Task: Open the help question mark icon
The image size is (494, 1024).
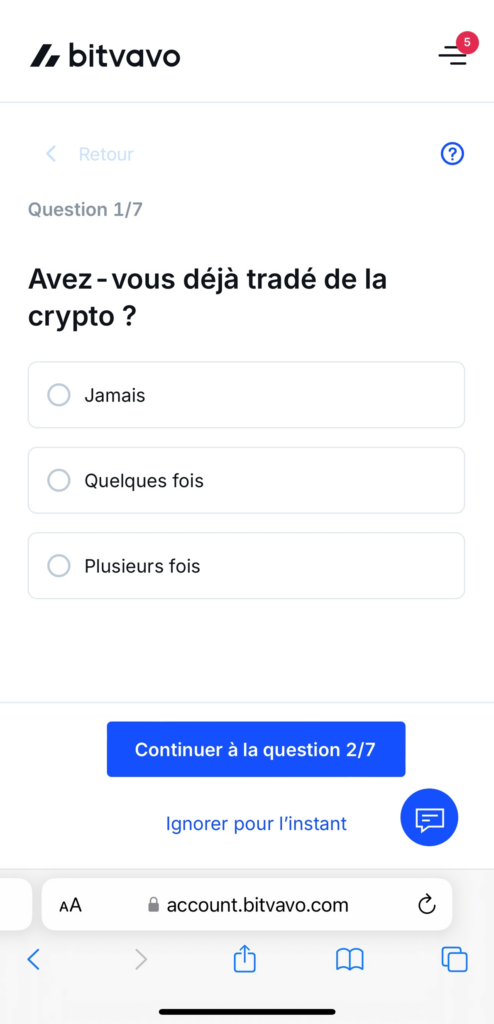Action: tap(452, 154)
